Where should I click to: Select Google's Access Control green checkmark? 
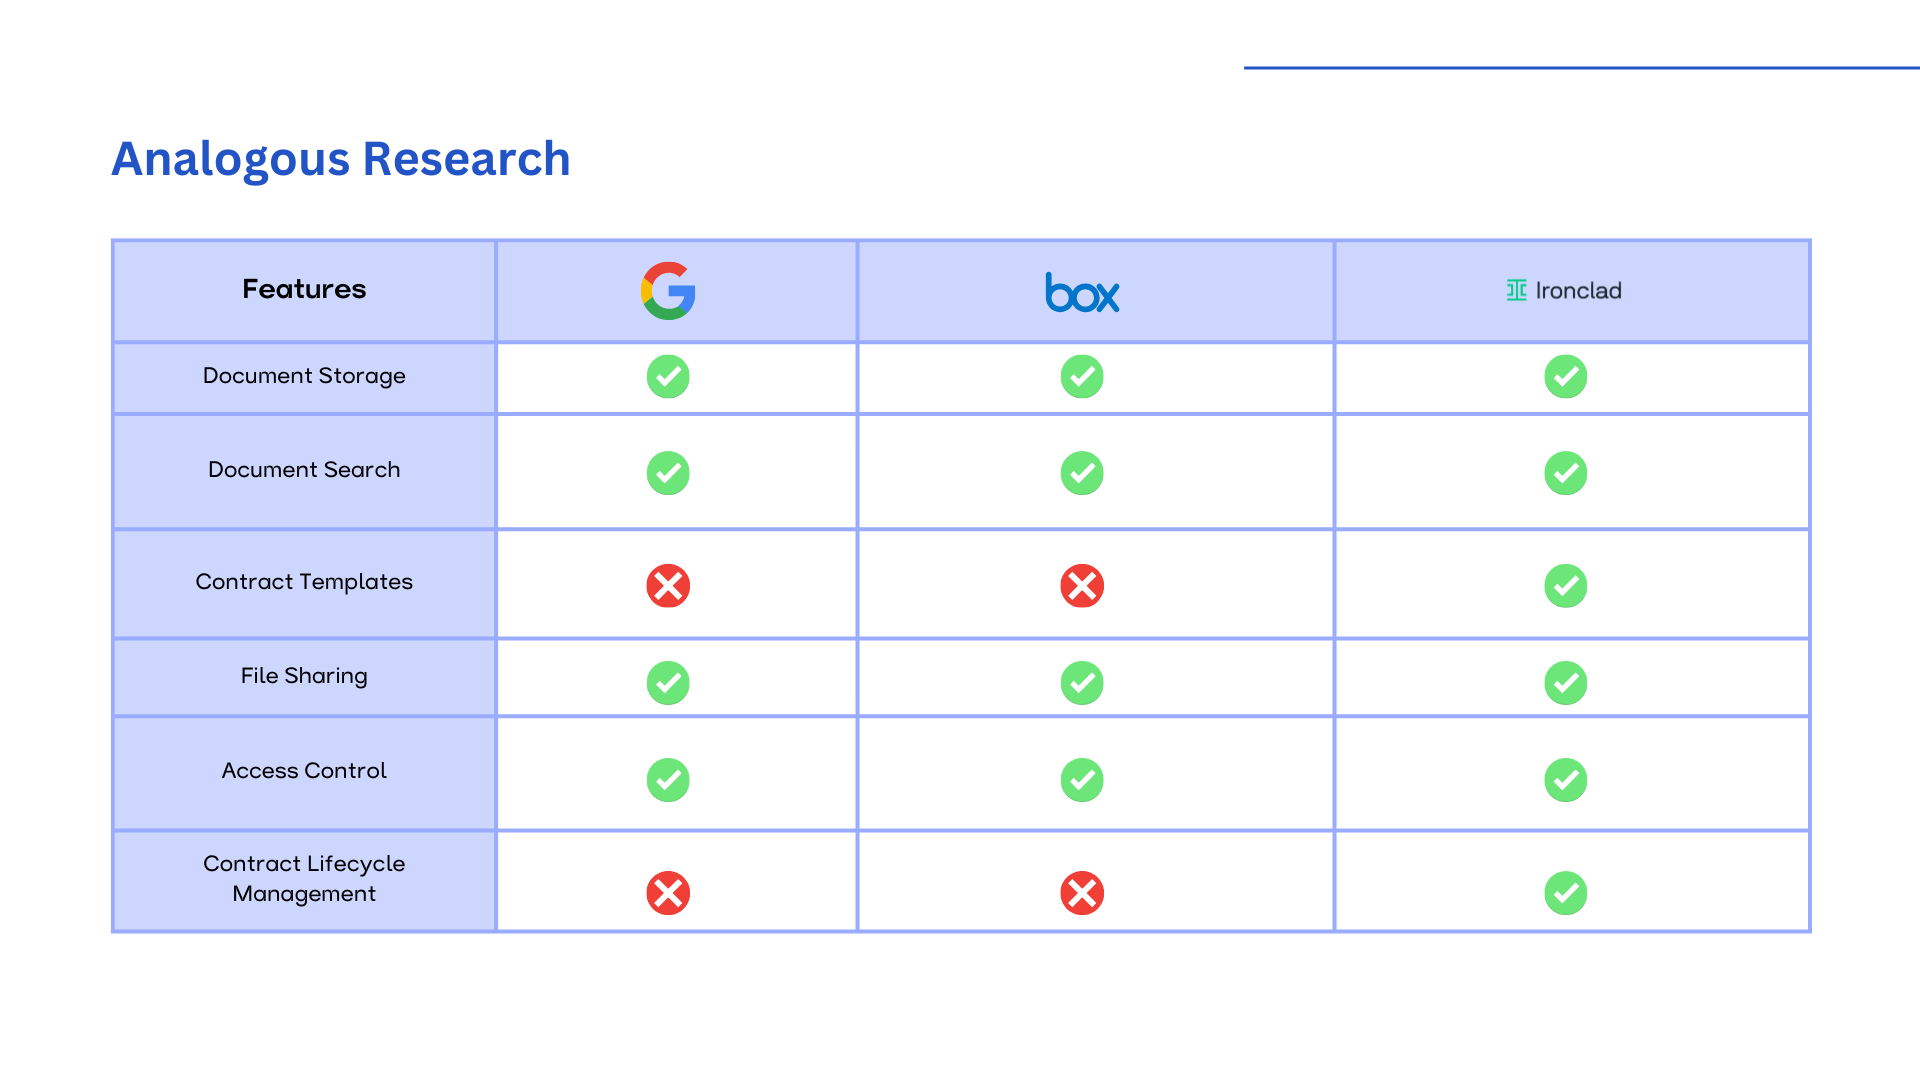668,780
